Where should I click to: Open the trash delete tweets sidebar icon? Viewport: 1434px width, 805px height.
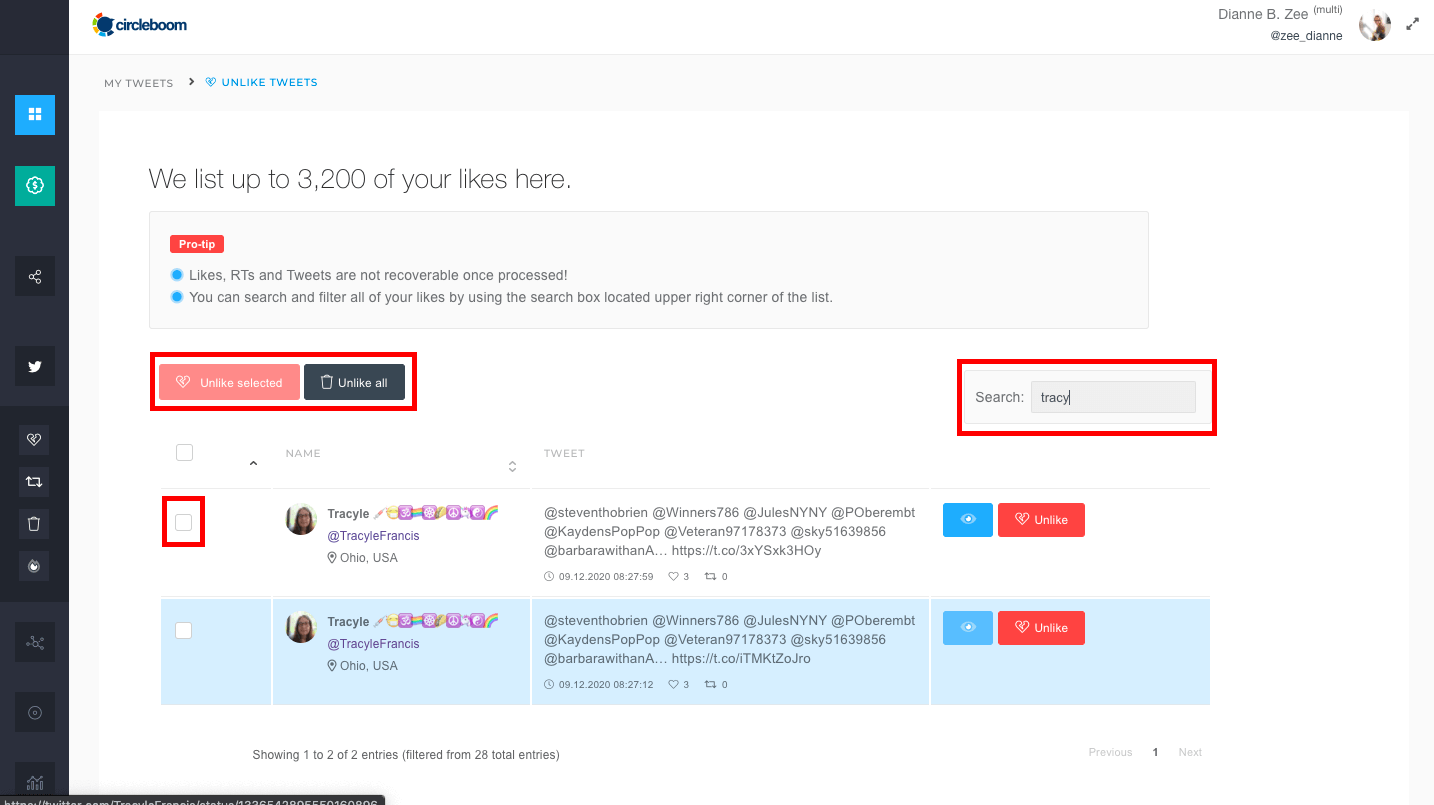click(x=35, y=523)
